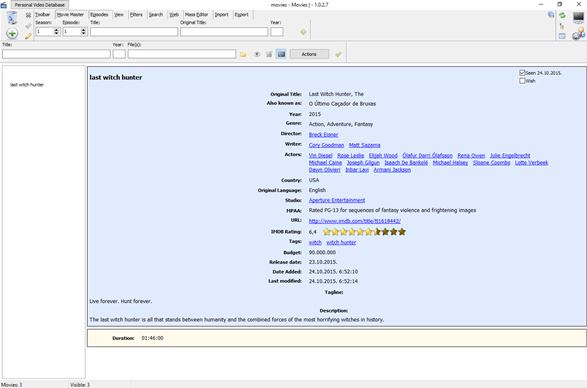Click the highlighted screen icon left of Actions

point(281,54)
